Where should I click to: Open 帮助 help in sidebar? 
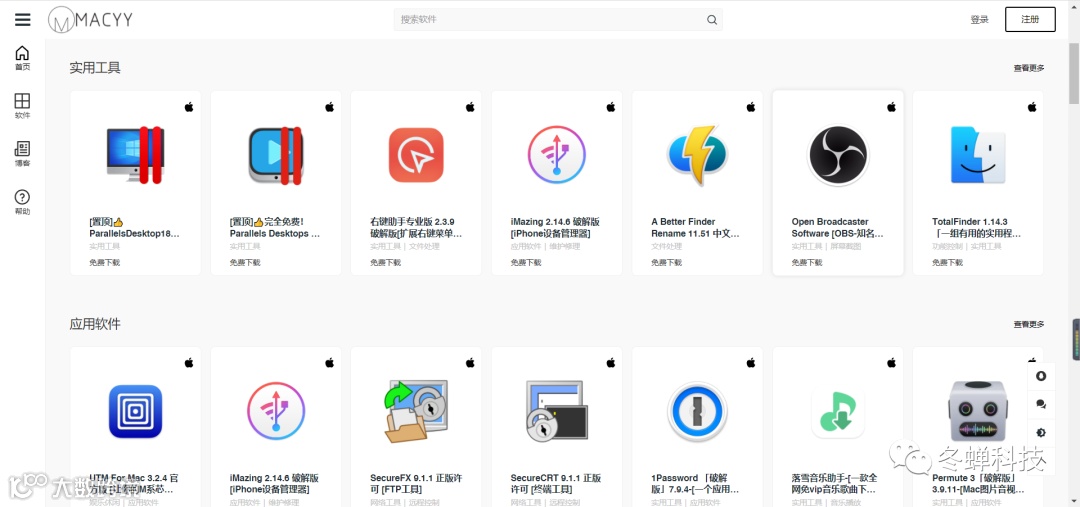coord(23,203)
